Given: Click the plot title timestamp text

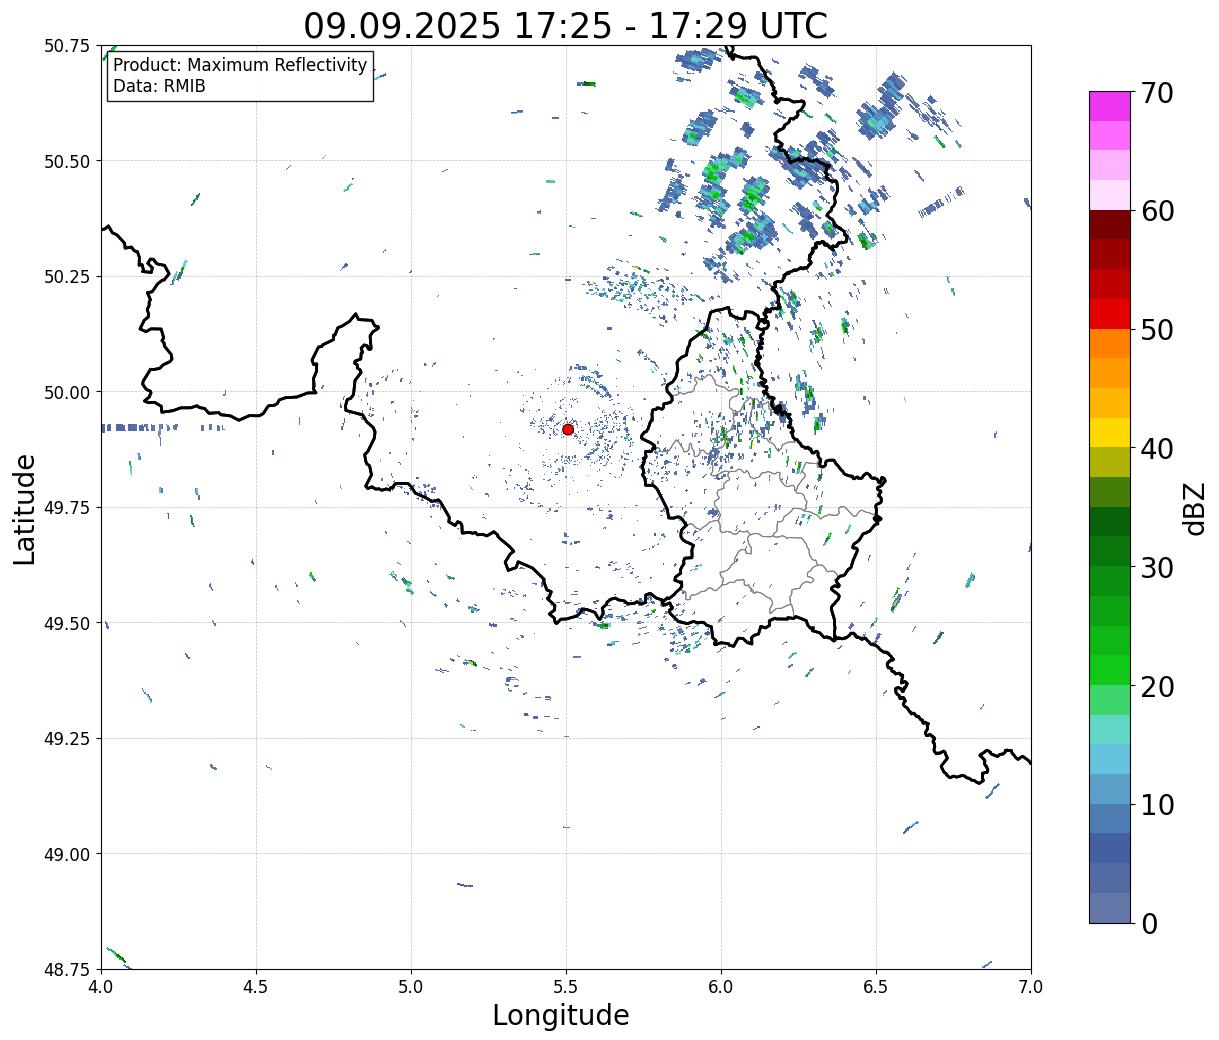Looking at the screenshot, I should 566,25.
